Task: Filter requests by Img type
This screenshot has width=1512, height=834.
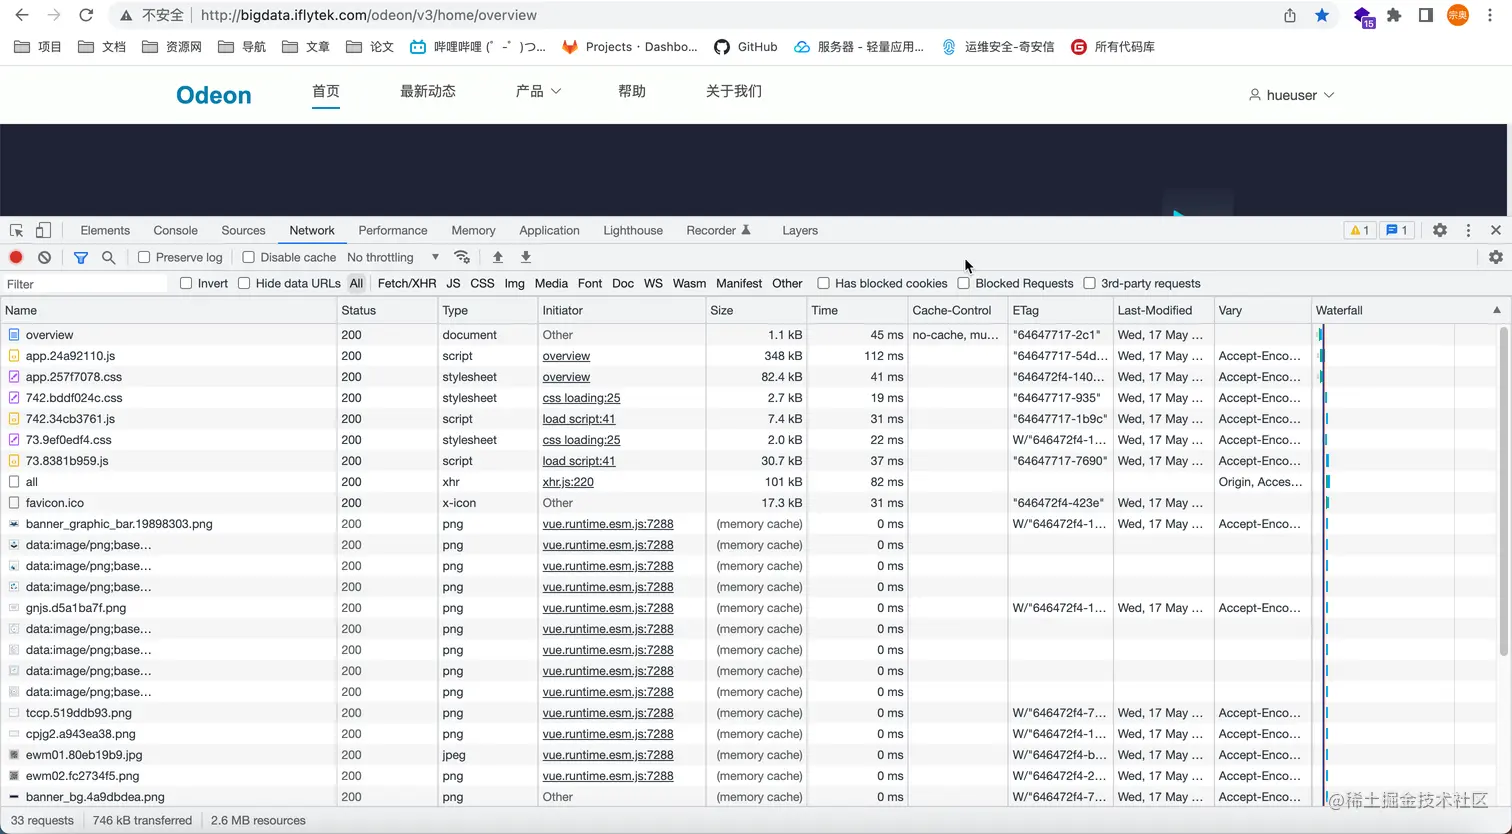Action: click(x=515, y=283)
